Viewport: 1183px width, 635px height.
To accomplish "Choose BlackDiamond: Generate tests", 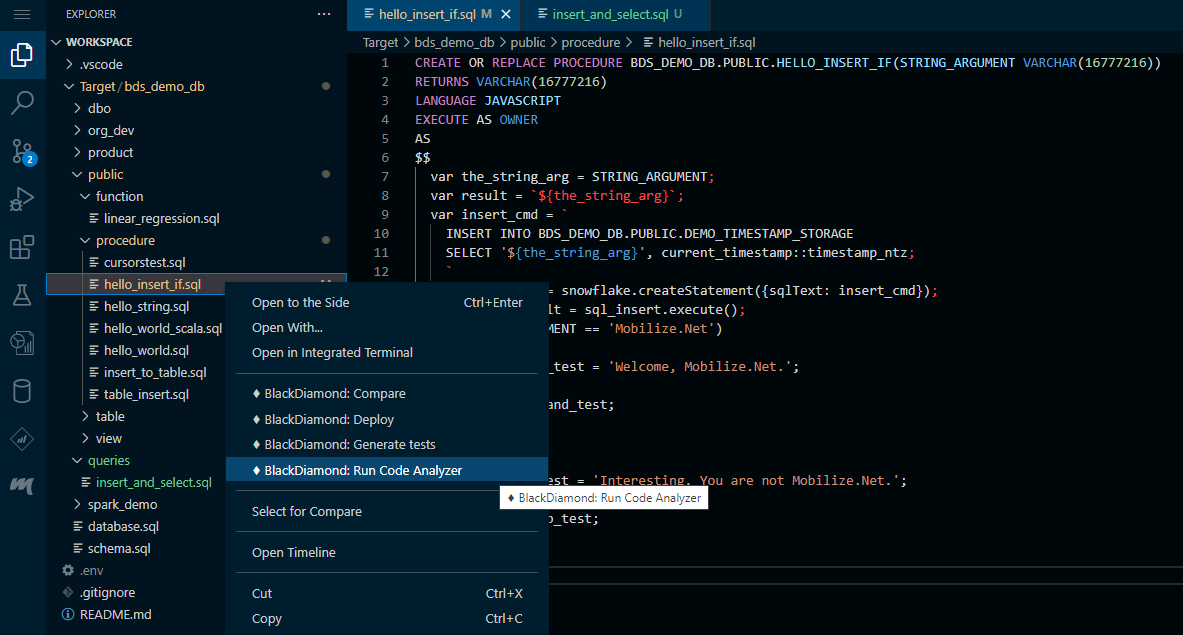I will (387, 444).
